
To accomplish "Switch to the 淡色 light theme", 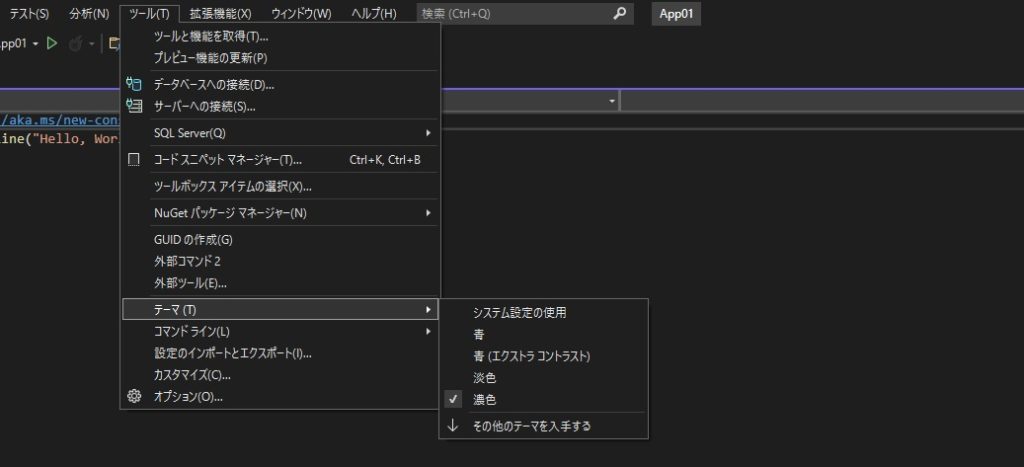I will click(485, 378).
